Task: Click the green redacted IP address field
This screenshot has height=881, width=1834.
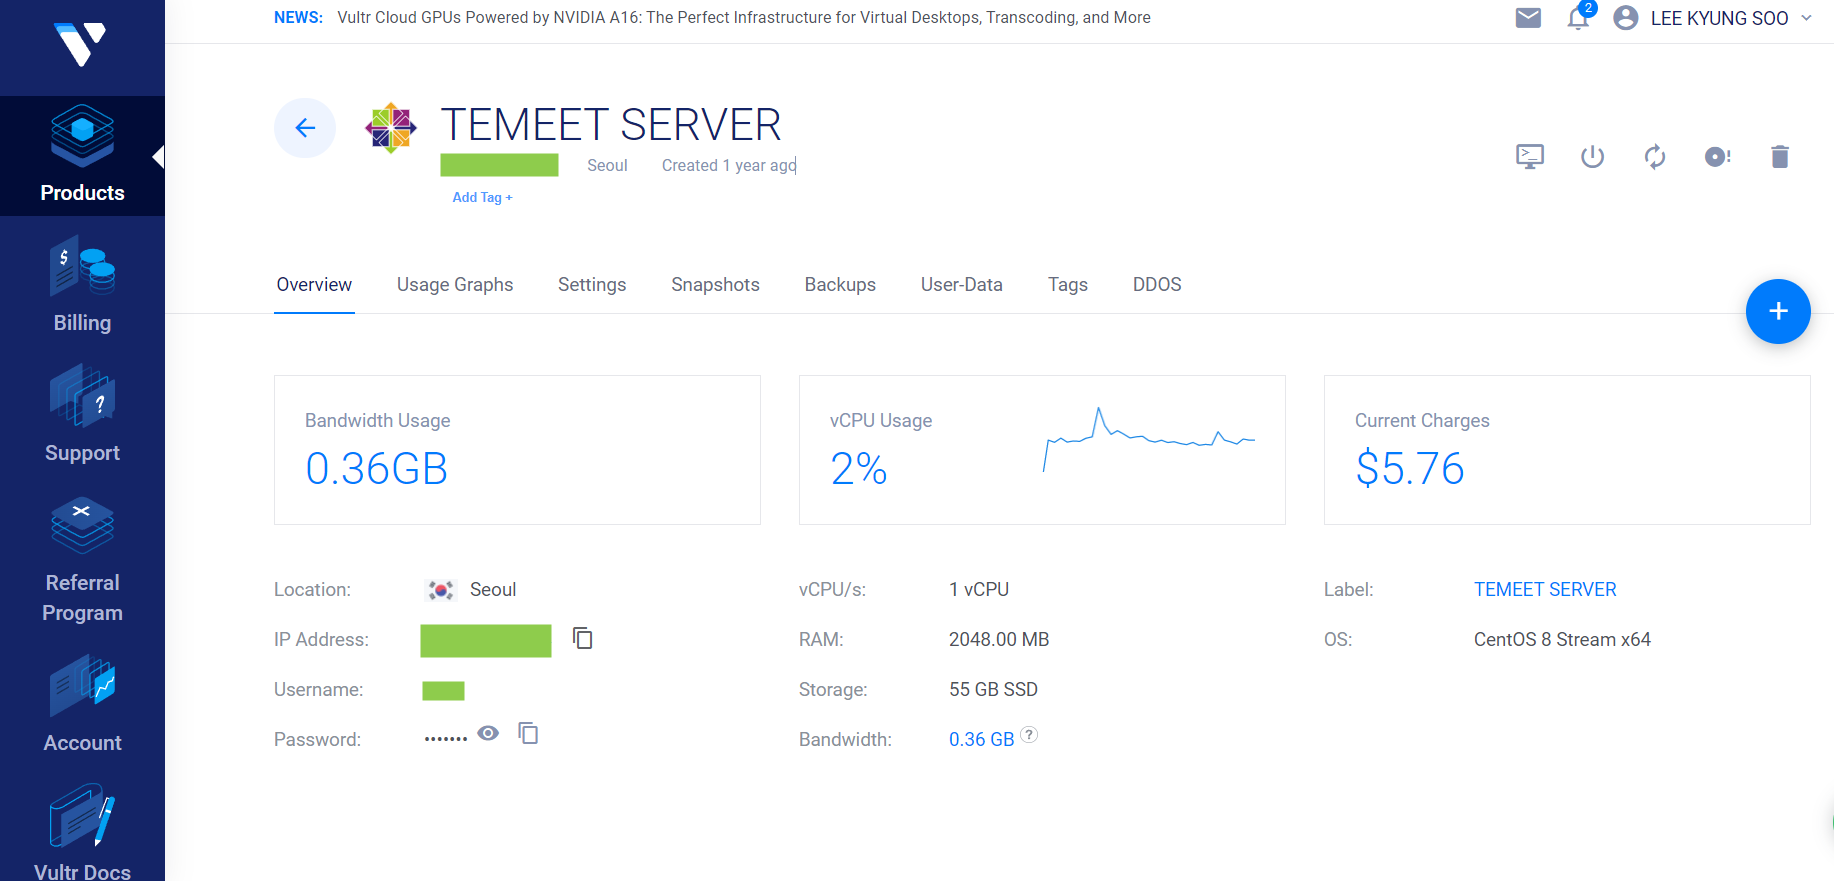Action: [486, 641]
